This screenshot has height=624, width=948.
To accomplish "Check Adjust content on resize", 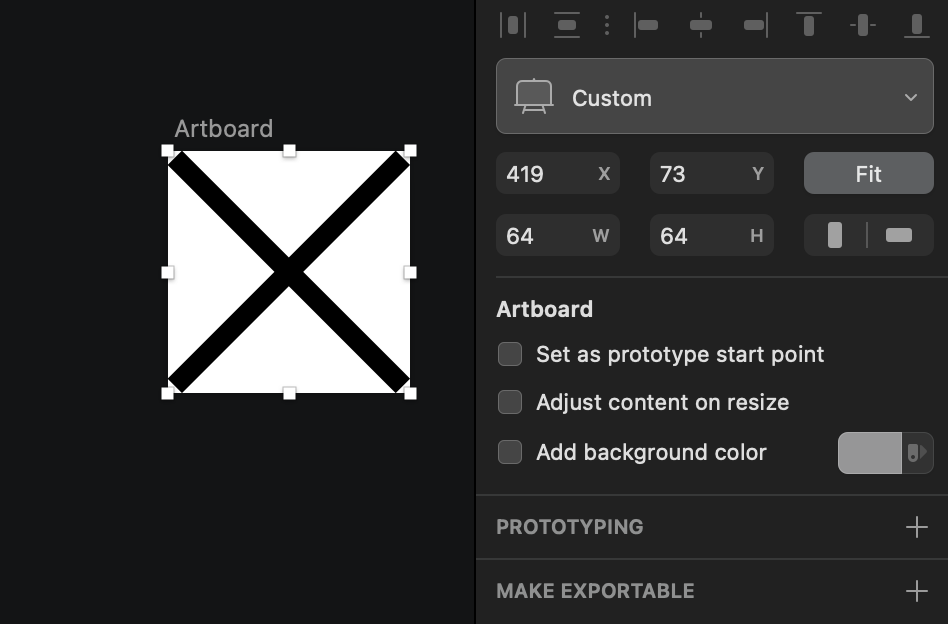I will (x=510, y=402).
